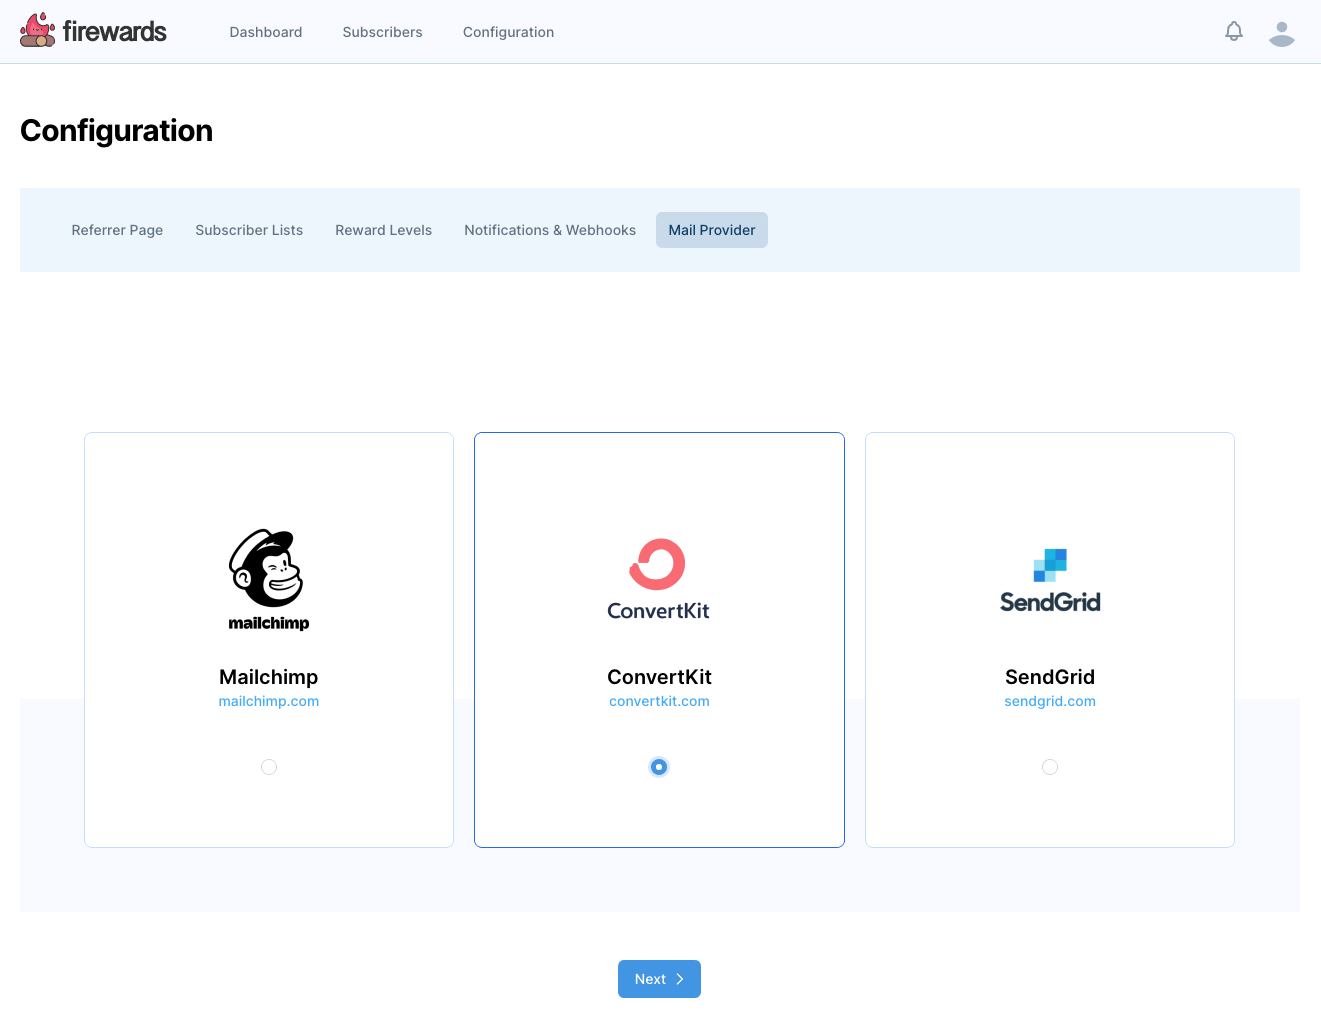Click the firewards campfire logo icon
Viewport: 1321px width, 1013px height.
tap(37, 31)
